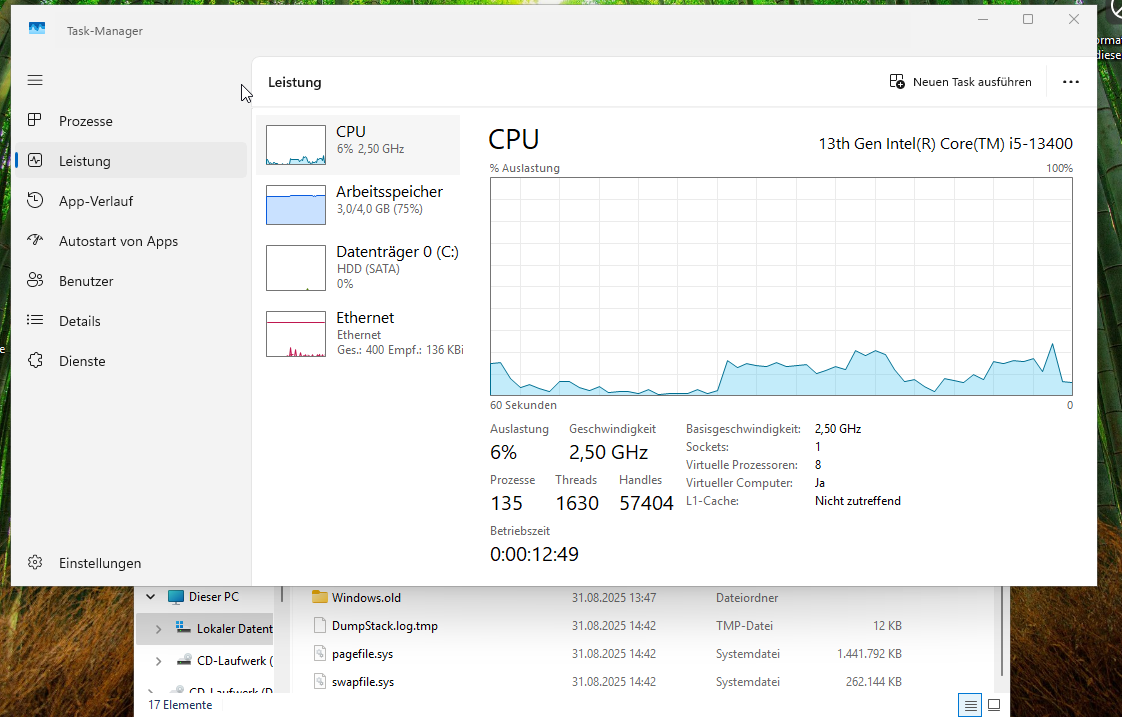Click the Autostart von Apps gauge icon

click(x=35, y=240)
